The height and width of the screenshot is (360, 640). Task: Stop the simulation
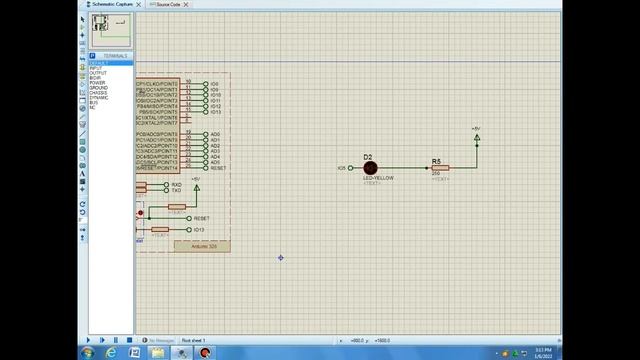(129, 340)
